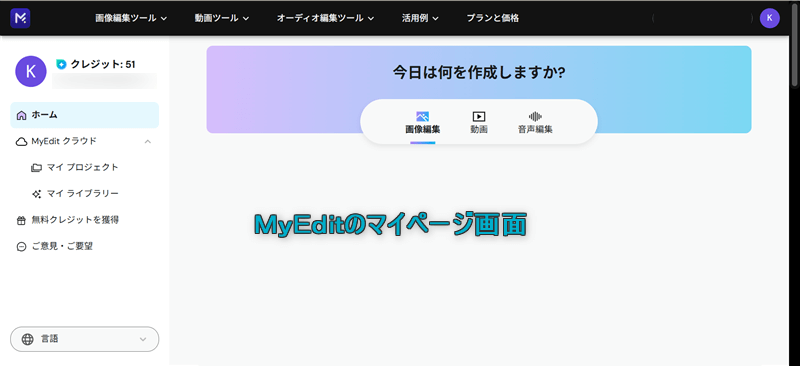Click the MyEdit logo icon
Image resolution: width=800 pixels, height=366 pixels.
coord(20,18)
